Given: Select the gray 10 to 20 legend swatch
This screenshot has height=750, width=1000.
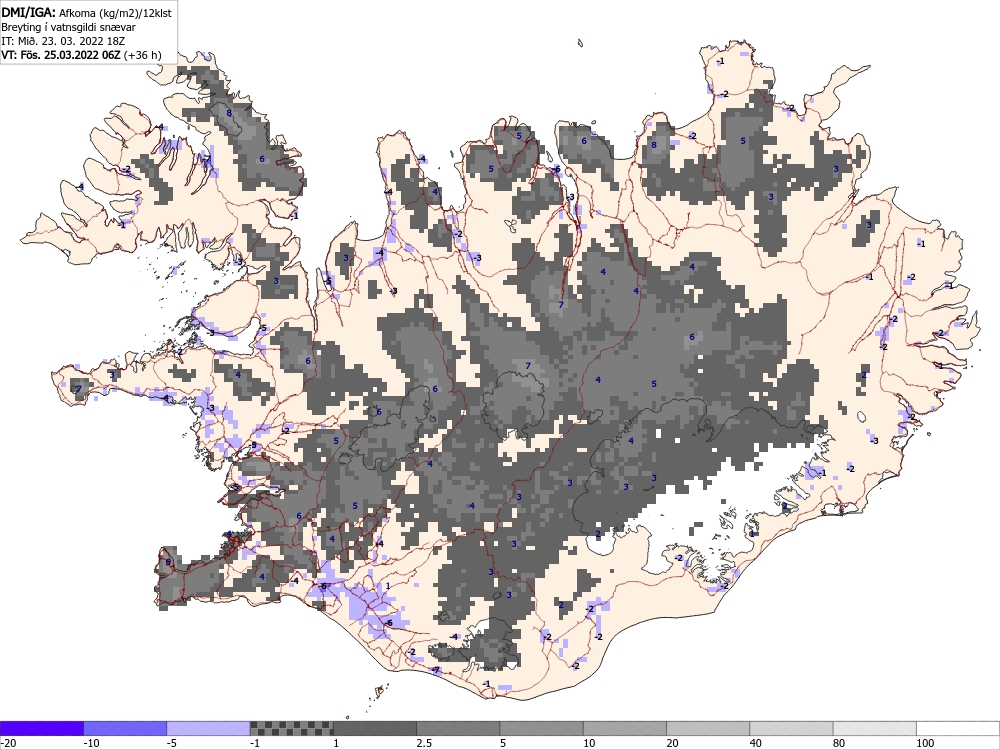Looking at the screenshot, I should tap(625, 728).
